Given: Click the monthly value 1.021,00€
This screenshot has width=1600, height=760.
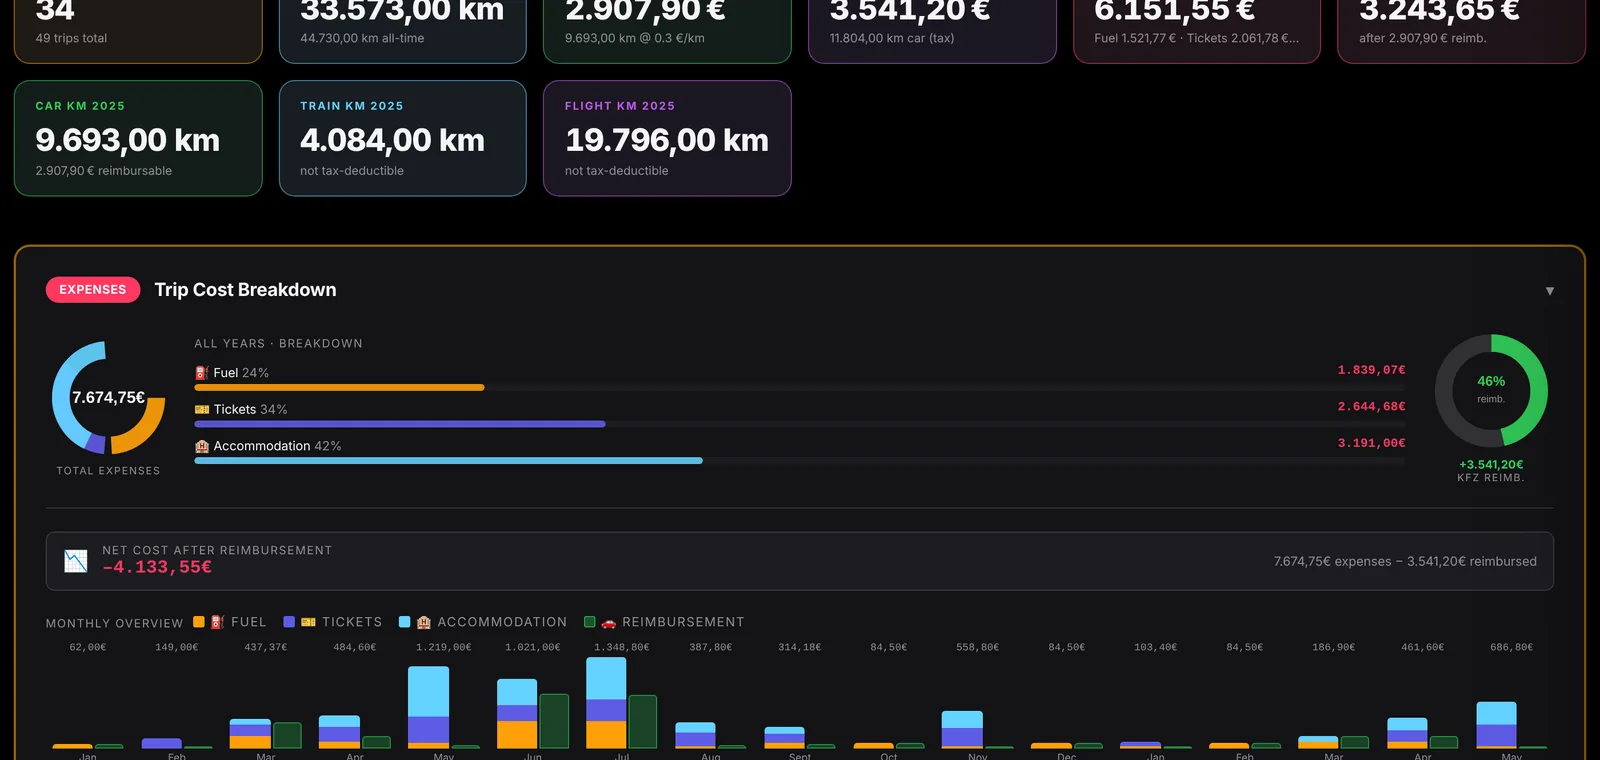Looking at the screenshot, I should [533, 648].
